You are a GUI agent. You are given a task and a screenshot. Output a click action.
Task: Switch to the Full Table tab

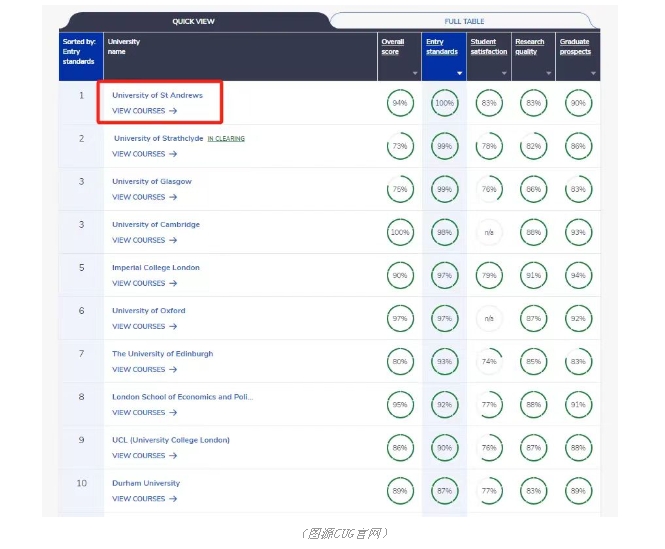point(464,21)
